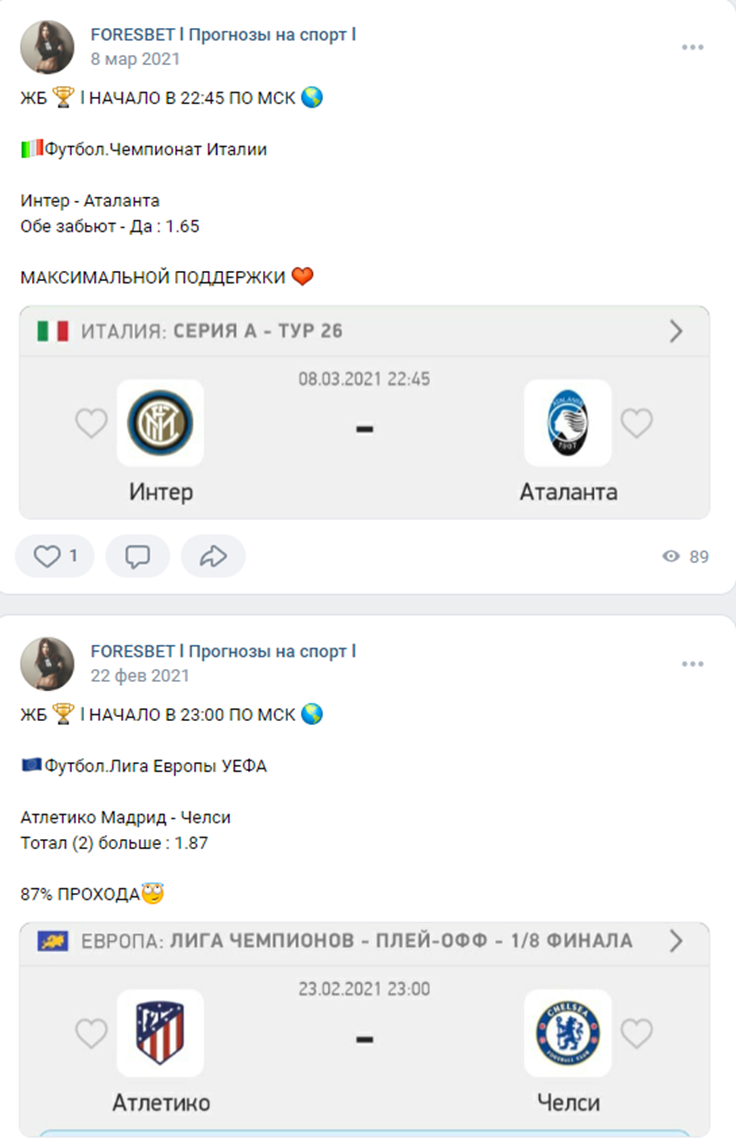
Task: Click the Atletico Madrid crest
Action: pos(161,1033)
